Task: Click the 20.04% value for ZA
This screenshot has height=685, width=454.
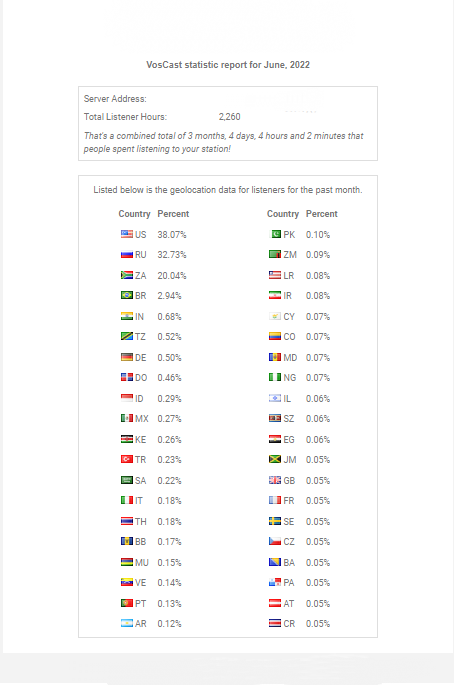Action: click(x=172, y=276)
